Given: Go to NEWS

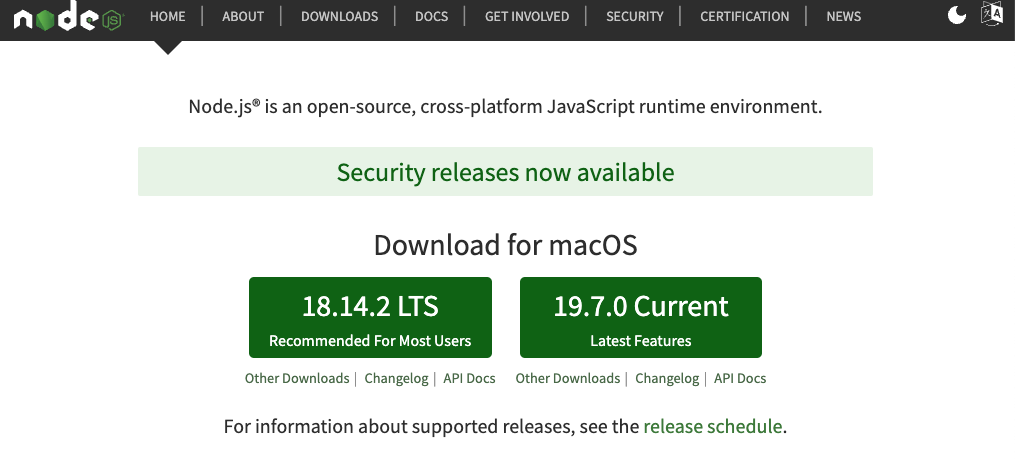Looking at the screenshot, I should [843, 17].
